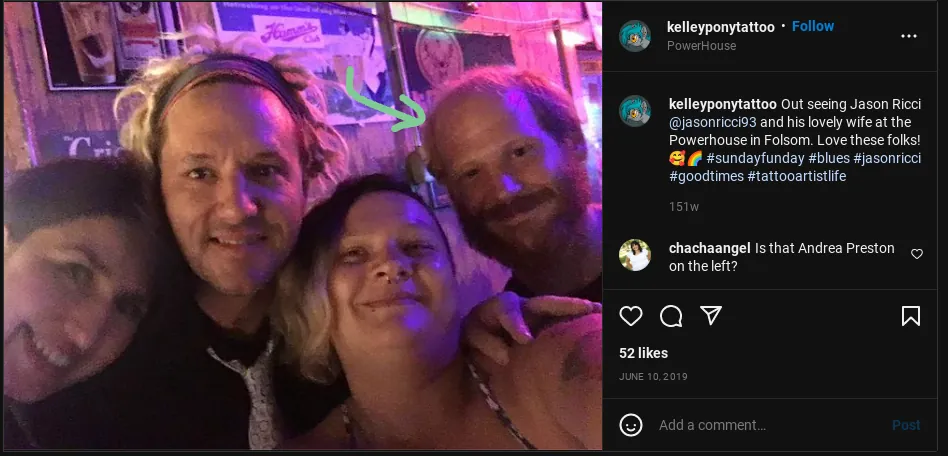Image resolution: width=948 pixels, height=456 pixels.
Task: Click the kelleyponytattoo avatar beside caption
Action: coord(635,111)
